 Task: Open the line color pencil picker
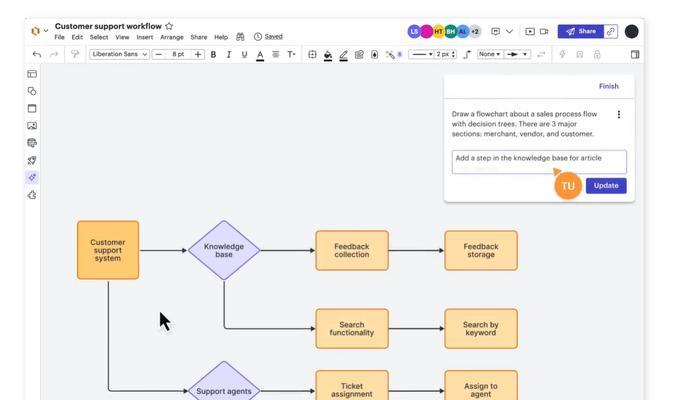pos(343,55)
